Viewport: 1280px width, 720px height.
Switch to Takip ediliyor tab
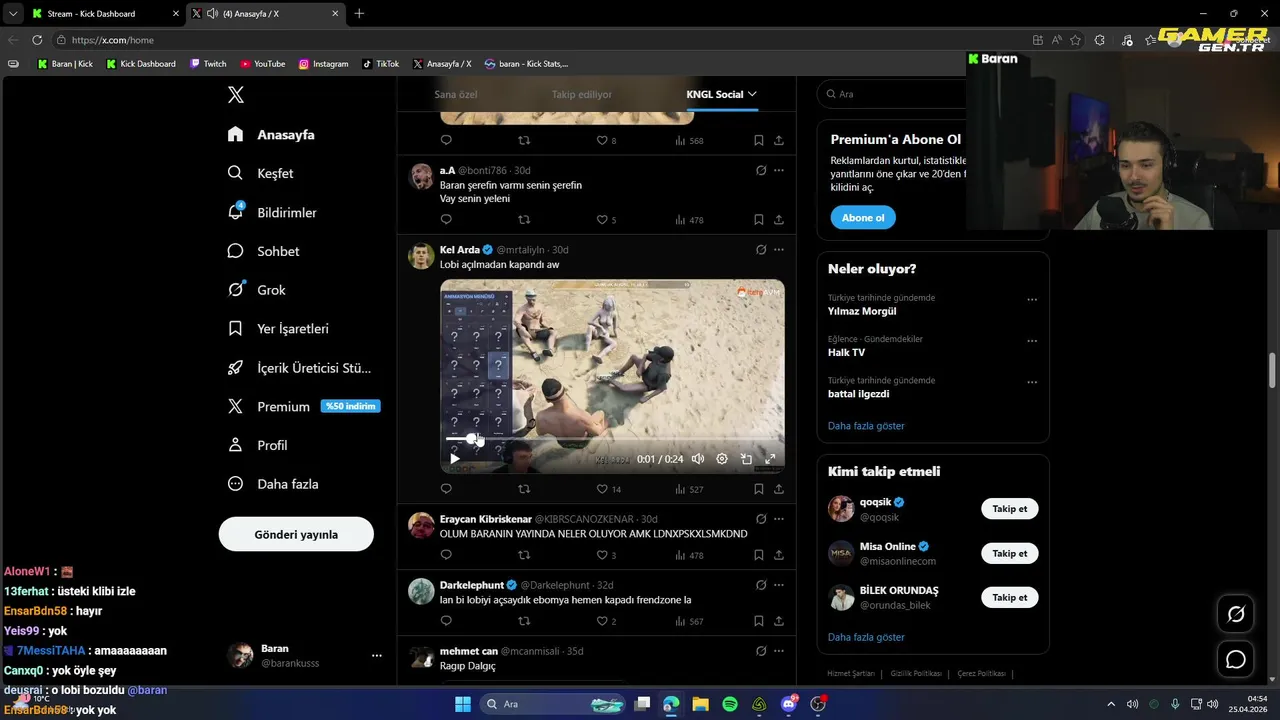pyautogui.click(x=582, y=94)
